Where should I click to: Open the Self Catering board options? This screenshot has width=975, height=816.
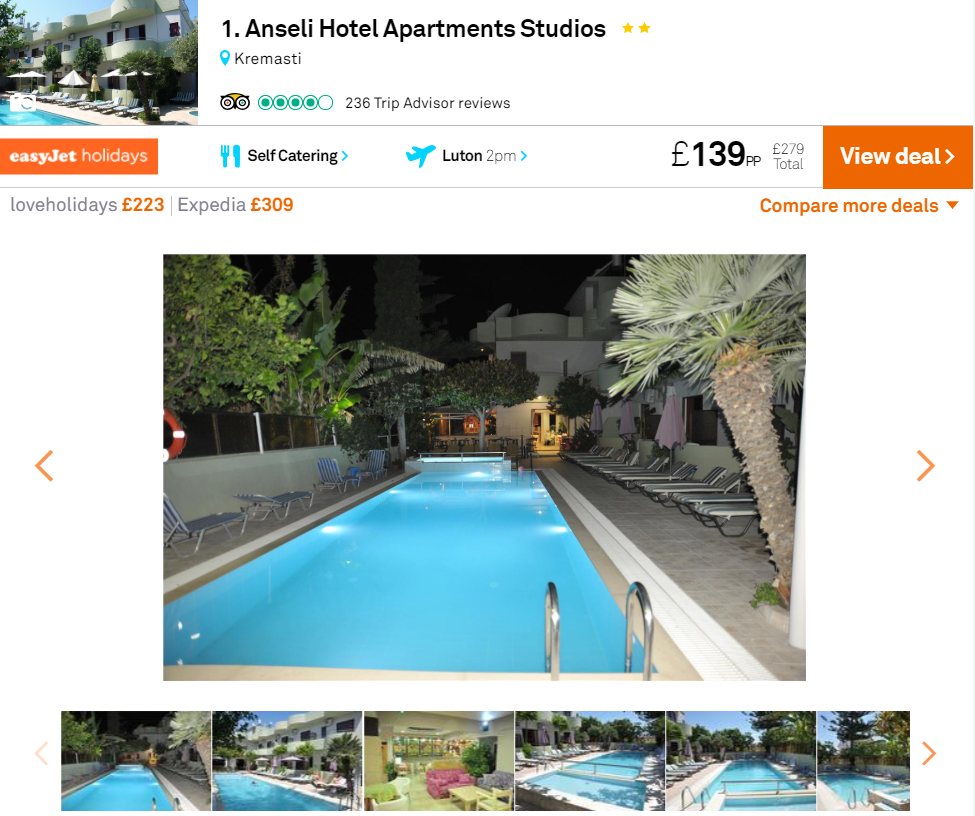point(297,155)
